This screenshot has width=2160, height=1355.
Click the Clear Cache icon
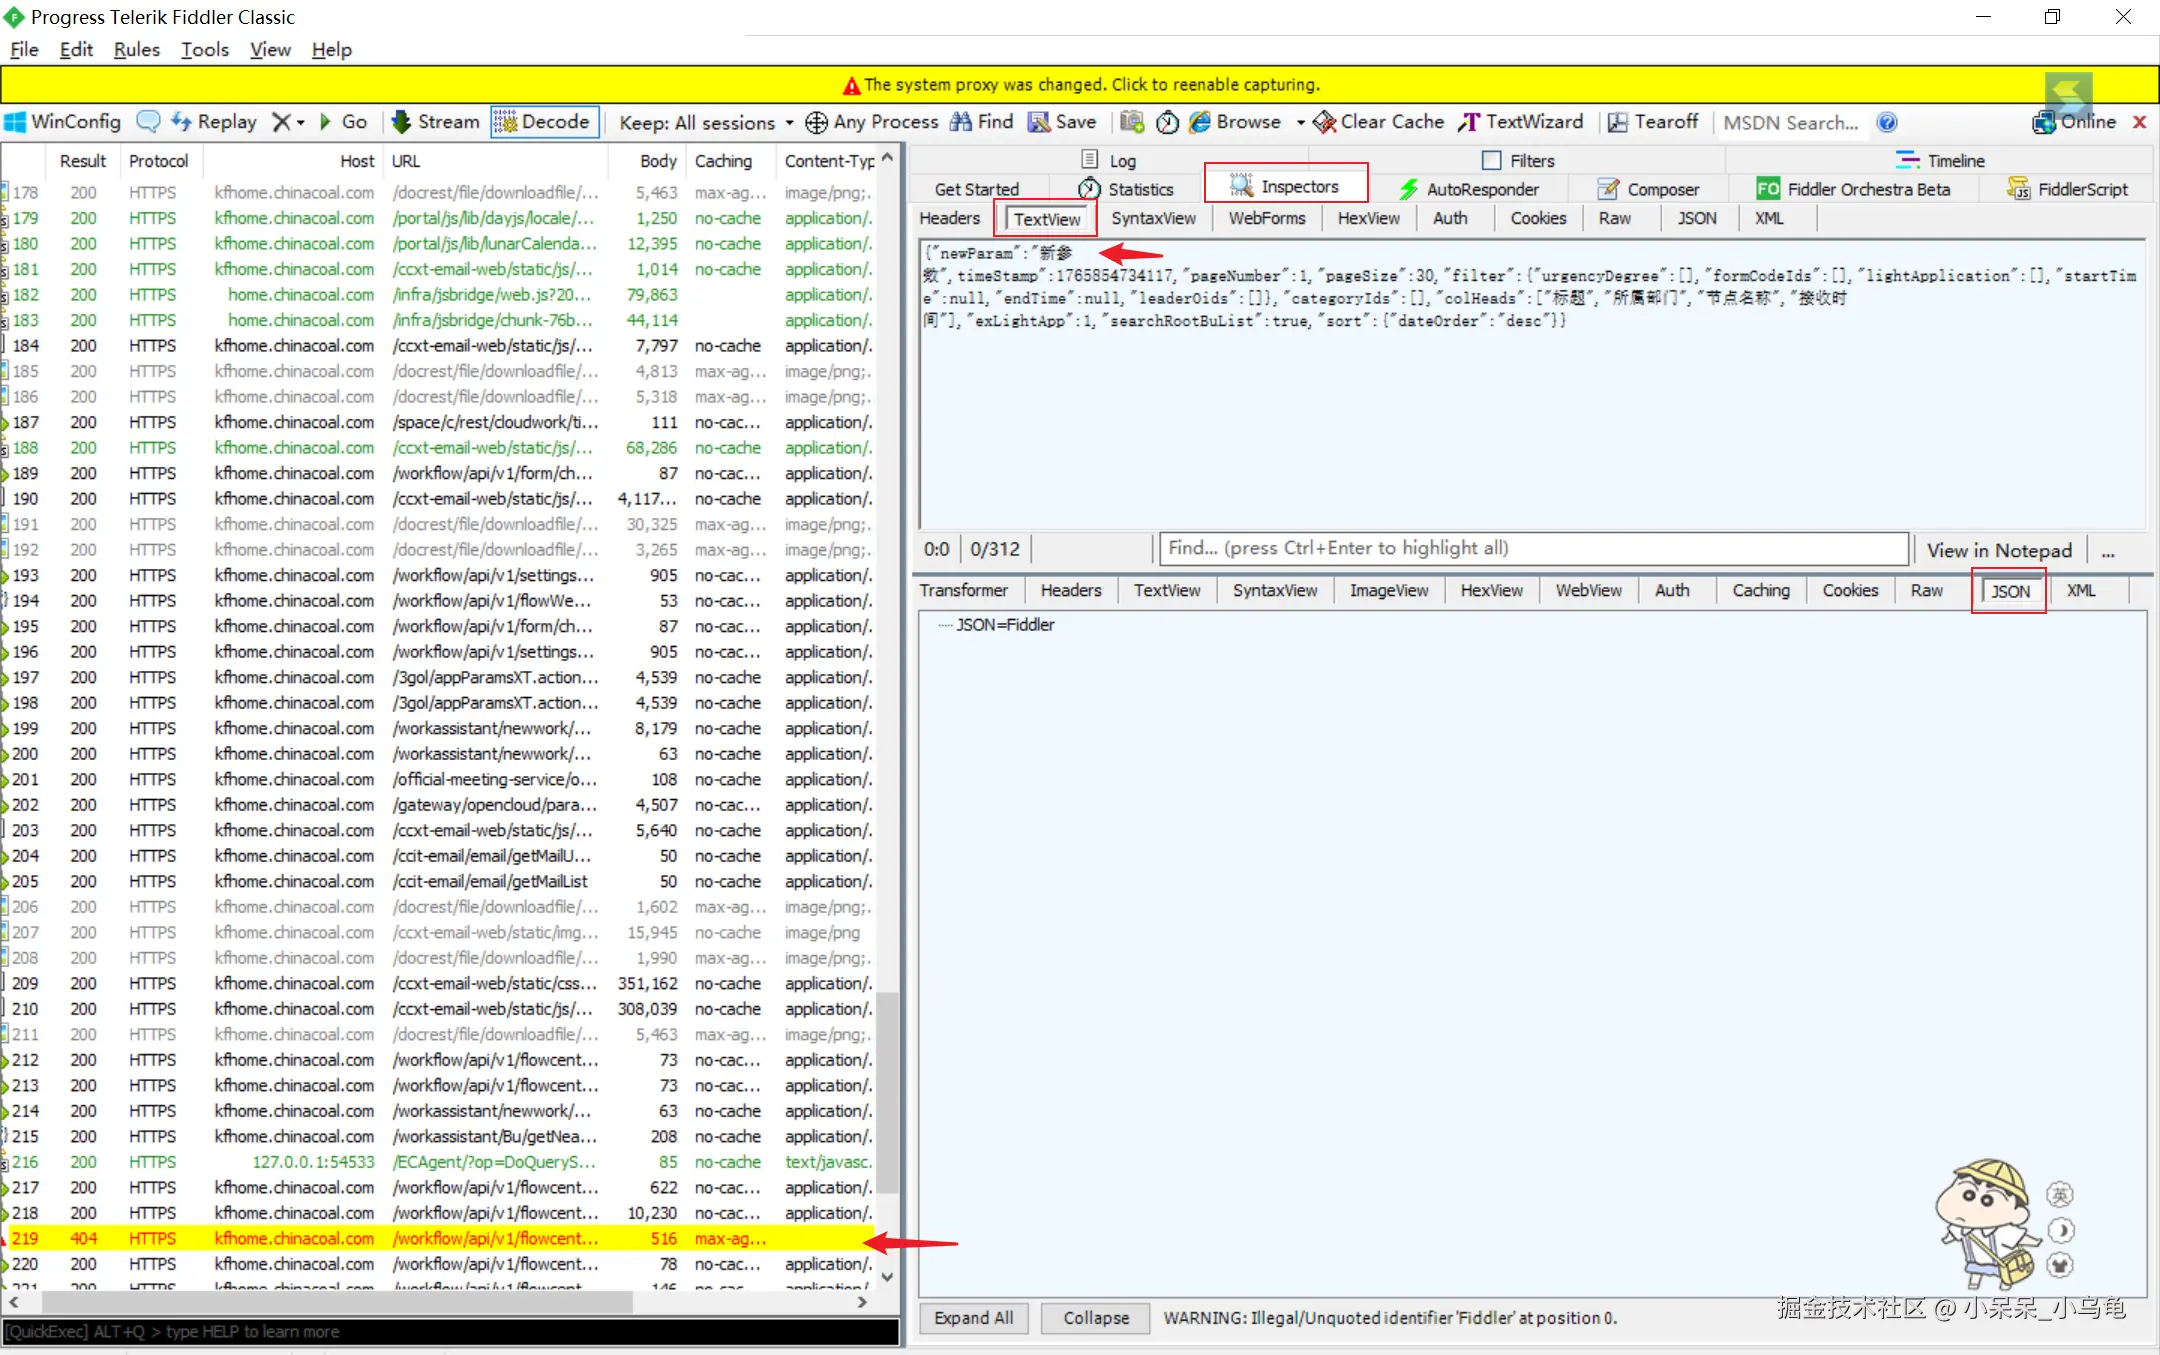(x=1325, y=122)
